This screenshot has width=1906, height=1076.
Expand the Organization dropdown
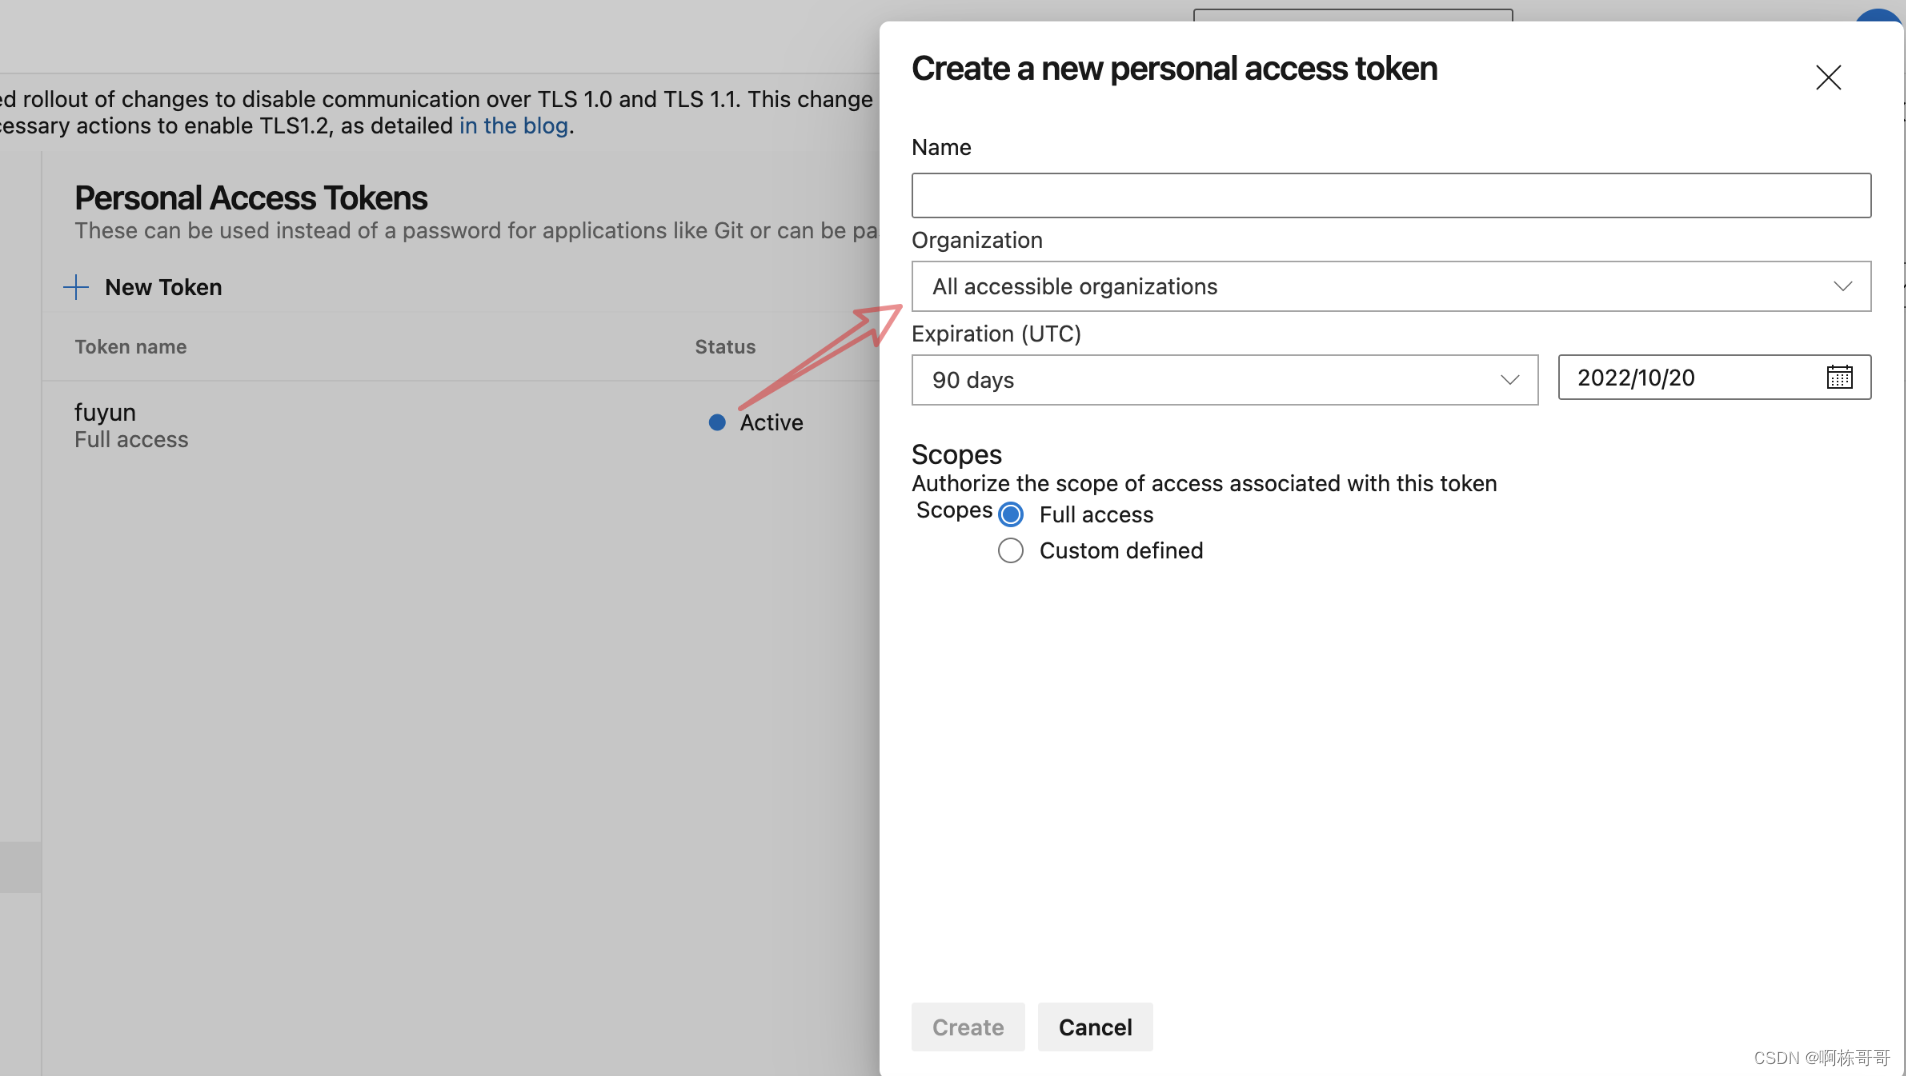tap(1391, 286)
